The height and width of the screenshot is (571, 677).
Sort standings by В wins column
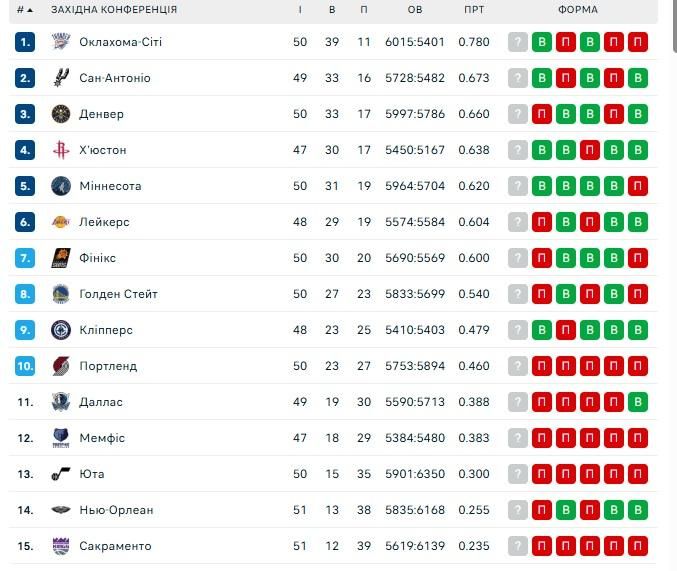tap(332, 10)
